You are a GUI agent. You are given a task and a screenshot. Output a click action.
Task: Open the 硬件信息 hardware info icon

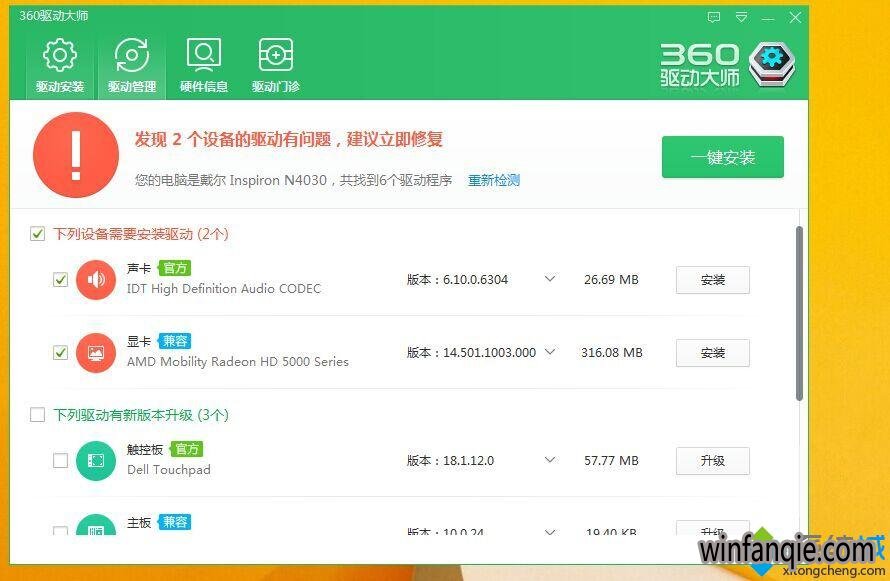tap(204, 54)
